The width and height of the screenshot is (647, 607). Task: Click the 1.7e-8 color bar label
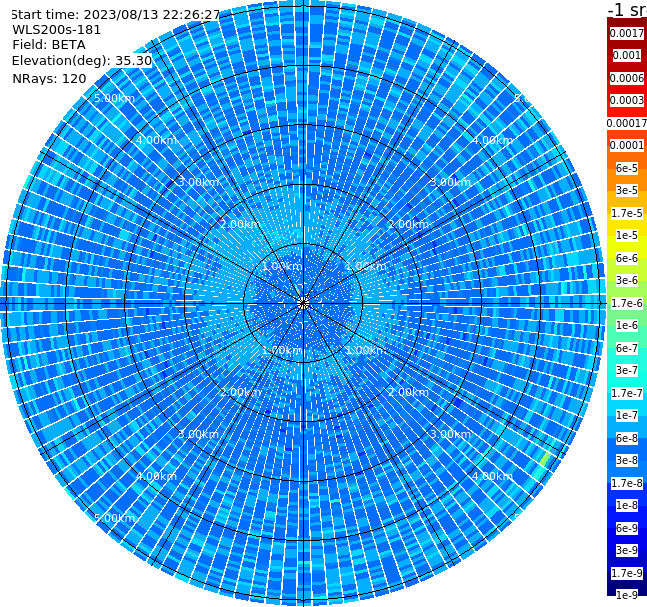click(x=627, y=483)
